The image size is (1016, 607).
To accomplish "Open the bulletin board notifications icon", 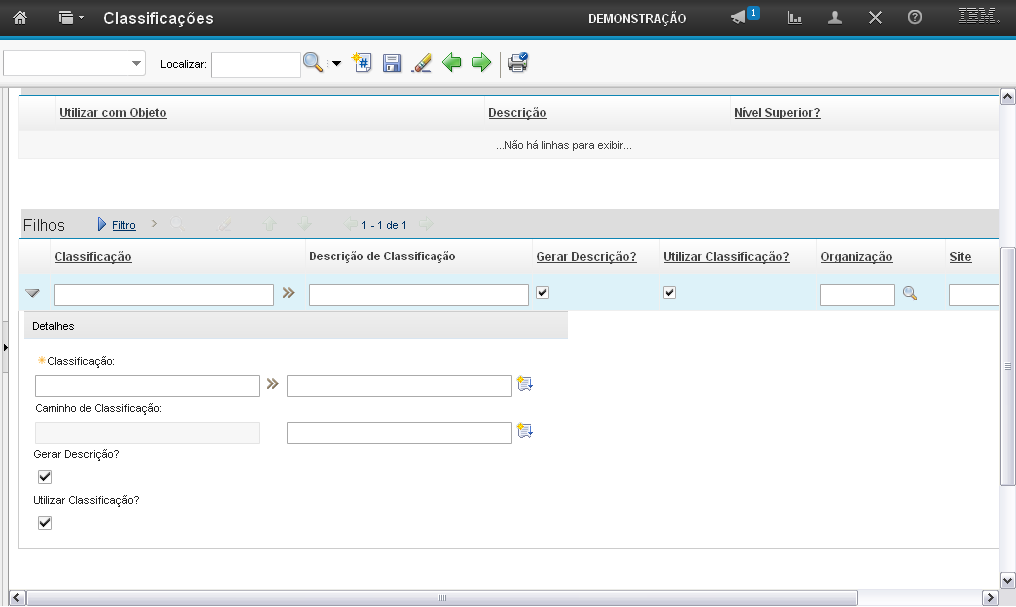I will point(740,18).
